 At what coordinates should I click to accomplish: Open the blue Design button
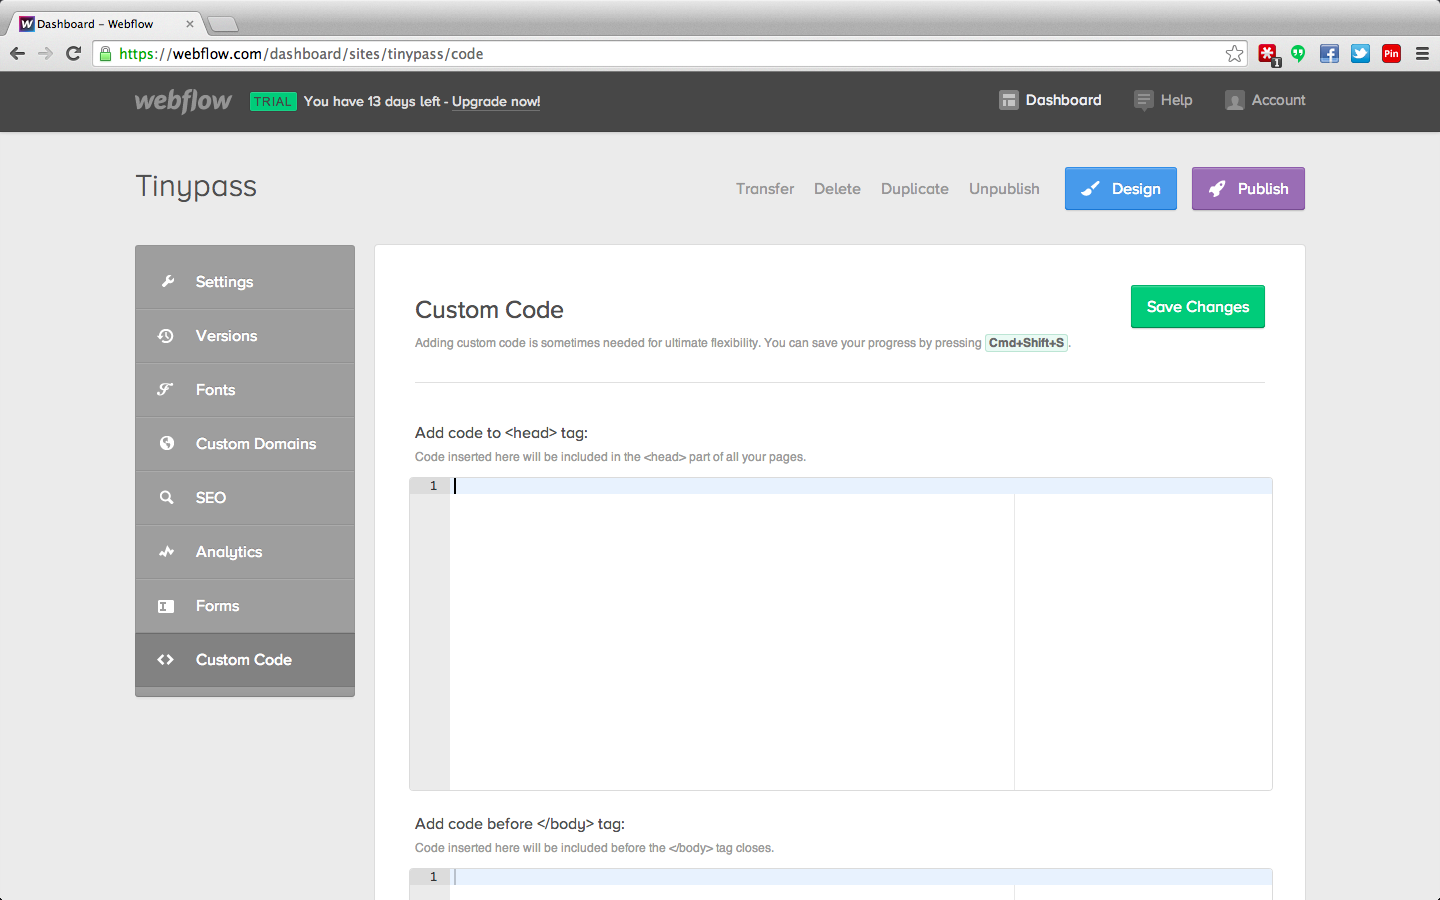[1120, 189]
